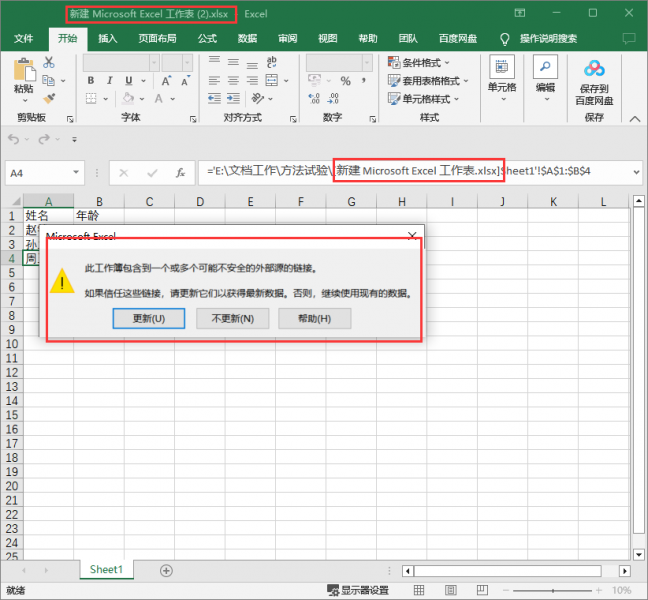Click the Decrease Indent icon
The width and height of the screenshot is (648, 600).
(214, 98)
